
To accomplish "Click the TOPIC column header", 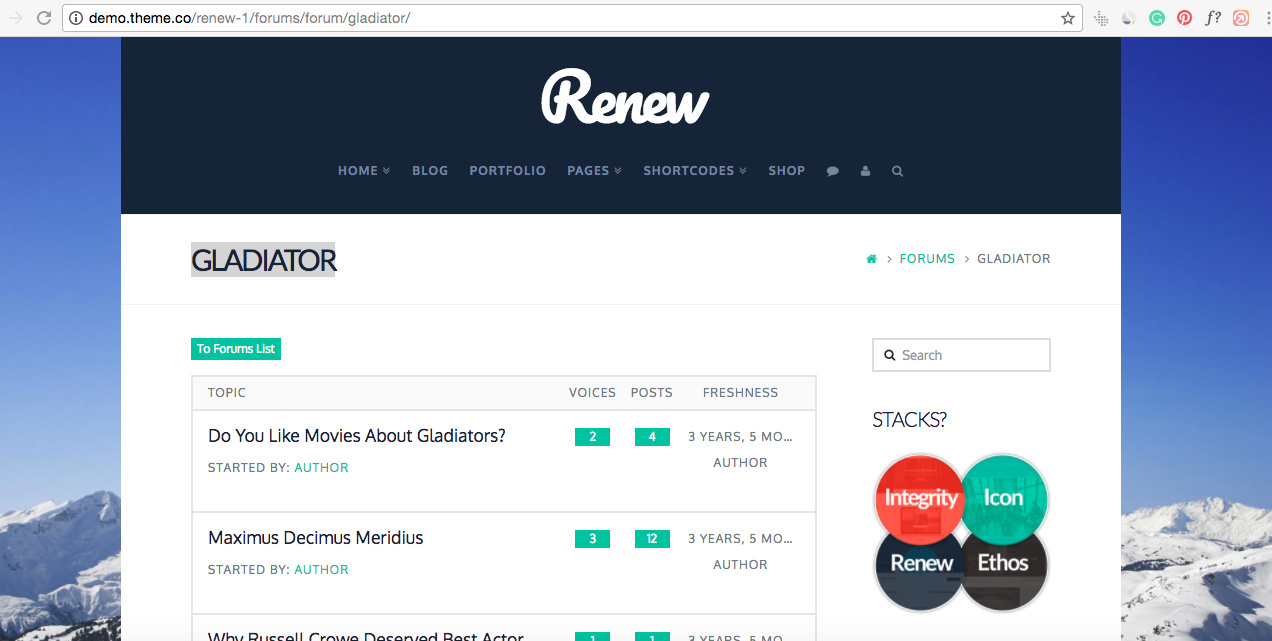I will pyautogui.click(x=227, y=393).
